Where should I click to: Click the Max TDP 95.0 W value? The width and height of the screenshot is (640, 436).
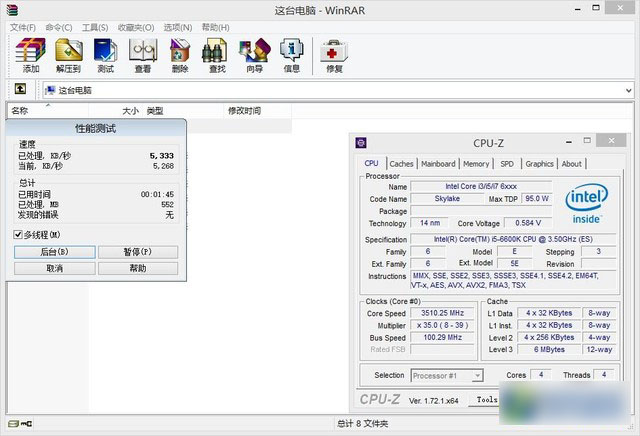click(x=536, y=199)
